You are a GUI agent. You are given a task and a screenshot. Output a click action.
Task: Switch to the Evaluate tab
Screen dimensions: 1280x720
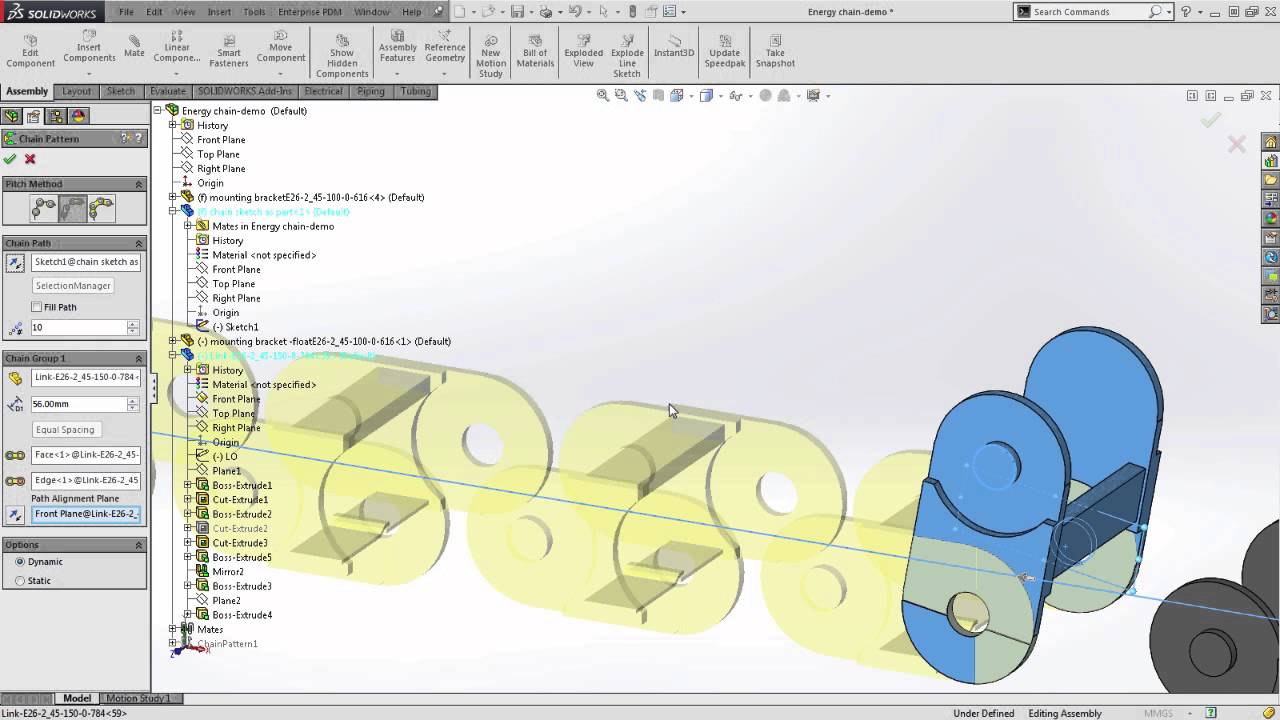point(167,91)
